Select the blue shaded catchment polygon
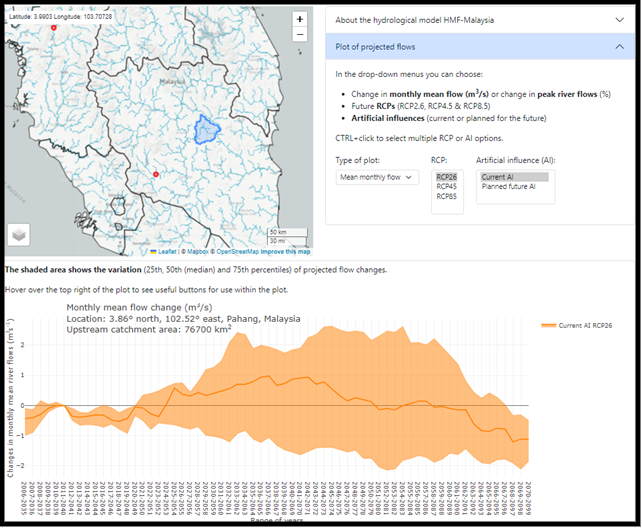Viewport: 642px width, 528px height. click(x=207, y=130)
